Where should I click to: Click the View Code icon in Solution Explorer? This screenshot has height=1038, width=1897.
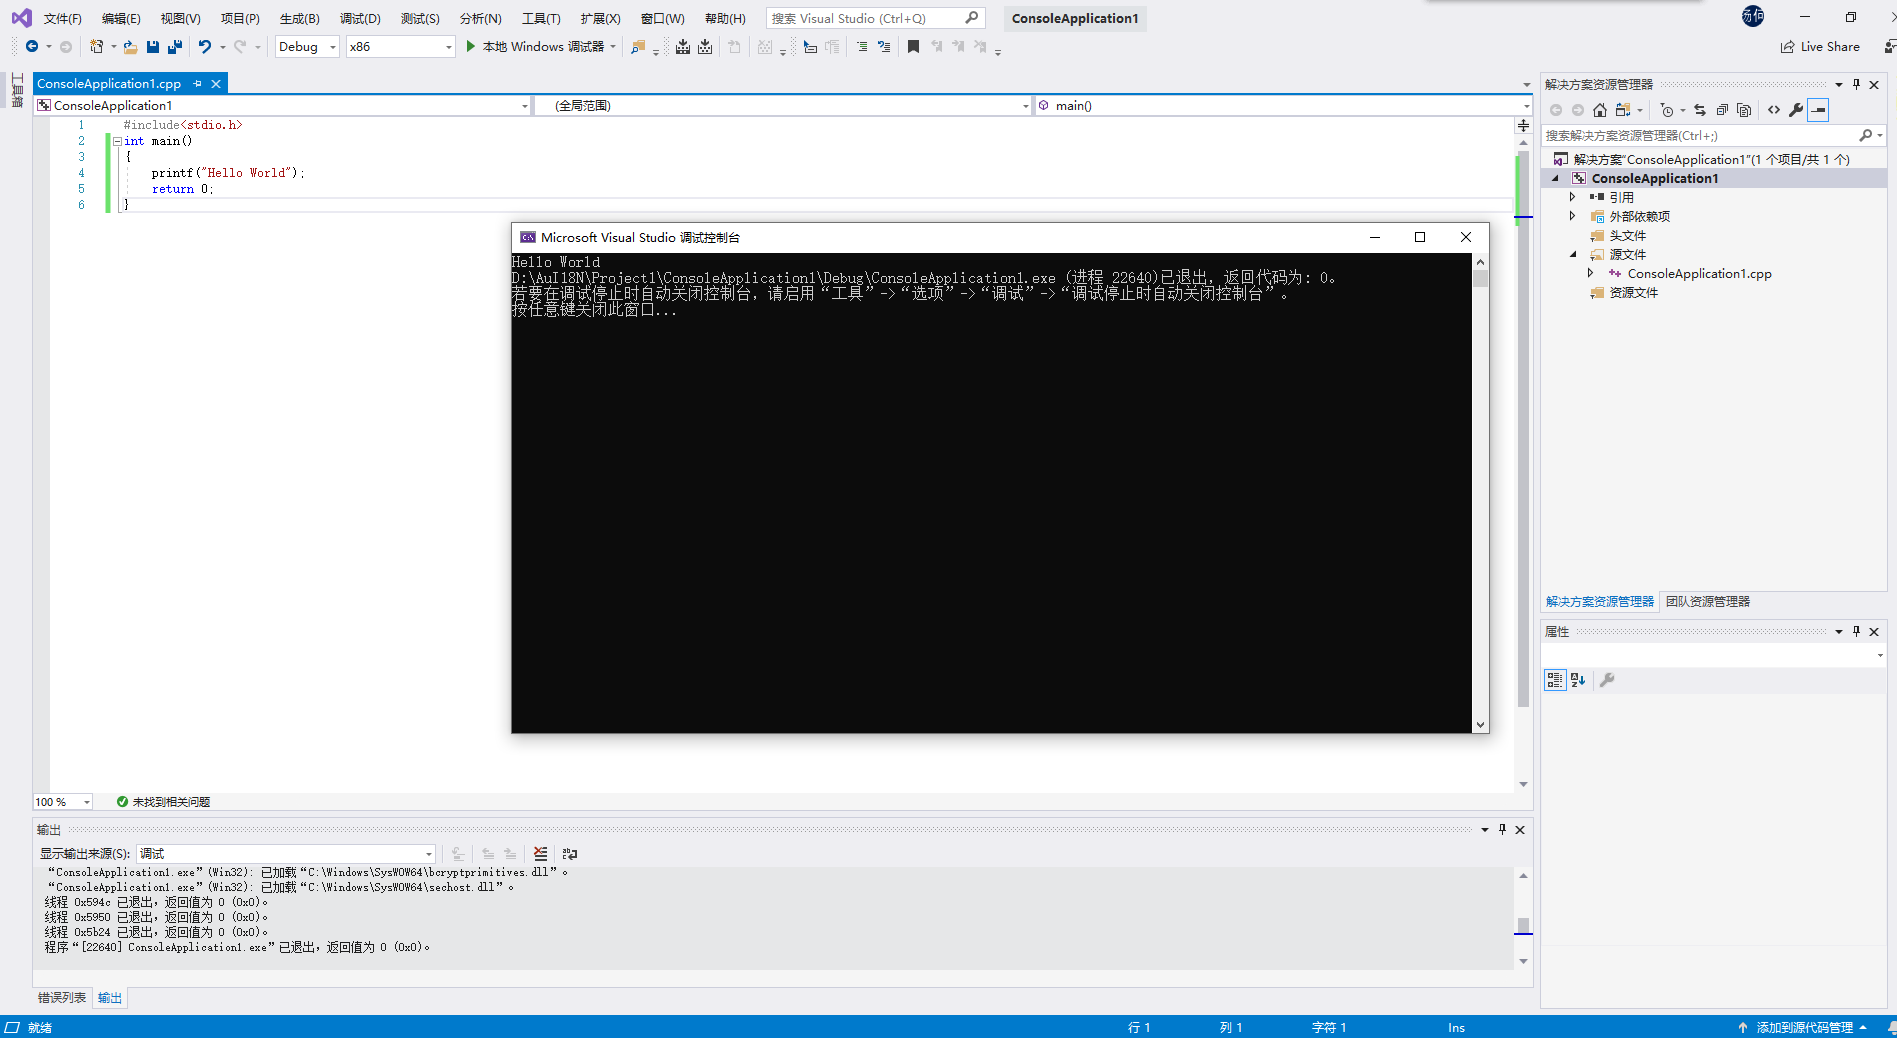tap(1774, 110)
